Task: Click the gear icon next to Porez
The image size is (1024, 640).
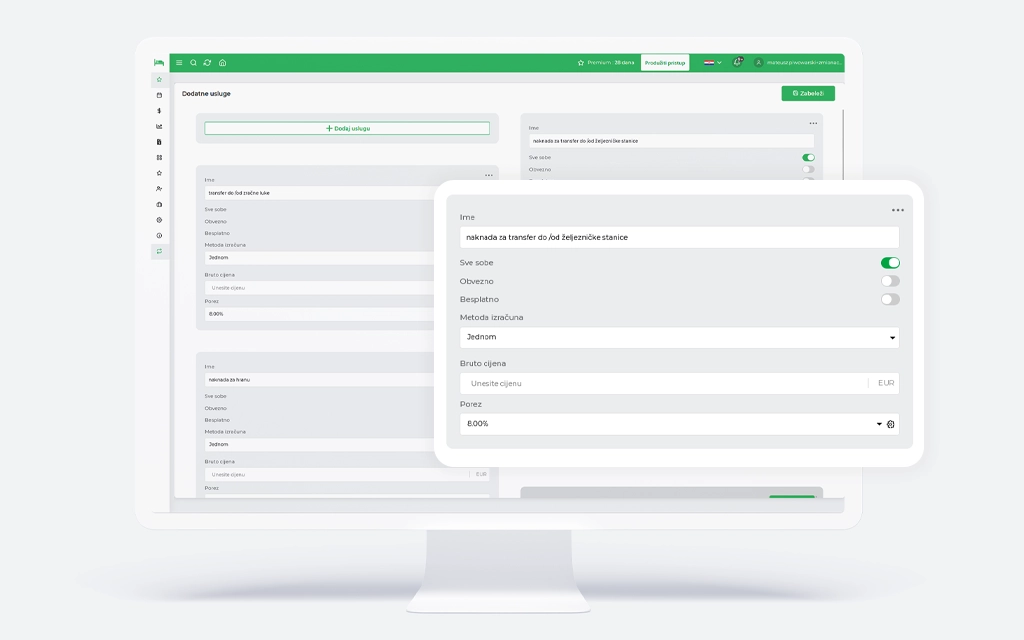Action: click(891, 425)
